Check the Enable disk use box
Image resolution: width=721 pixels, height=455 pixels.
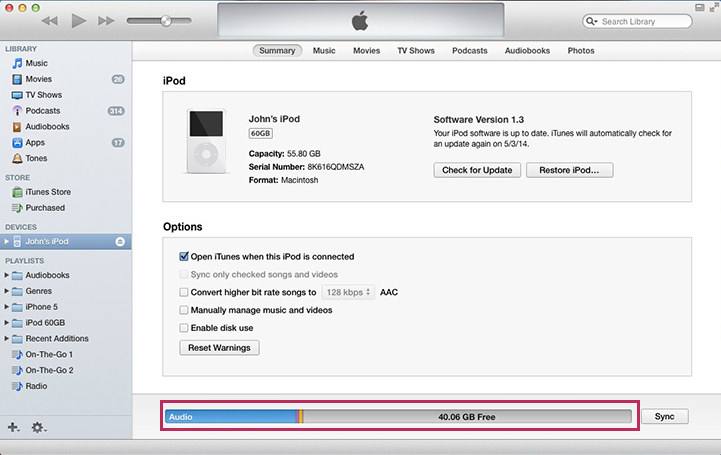tap(184, 328)
